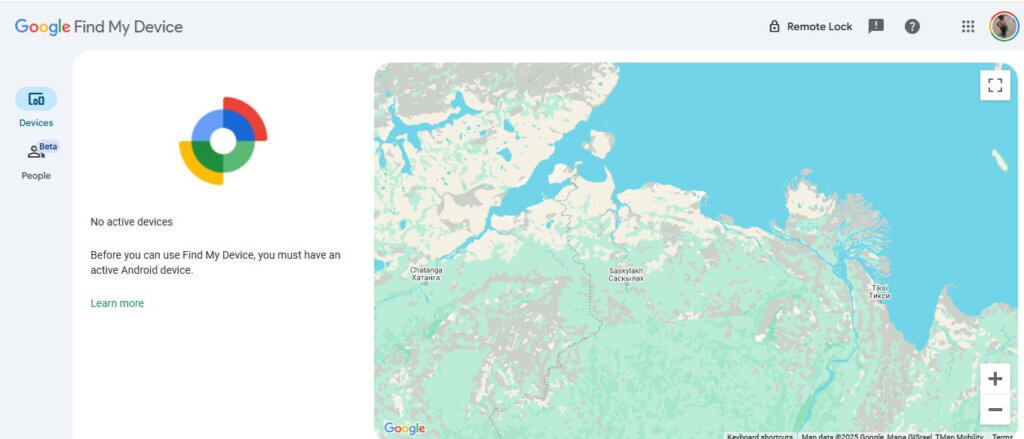Click the Saskylakh label on the map
This screenshot has width=1024, height=439.
[x=626, y=274]
